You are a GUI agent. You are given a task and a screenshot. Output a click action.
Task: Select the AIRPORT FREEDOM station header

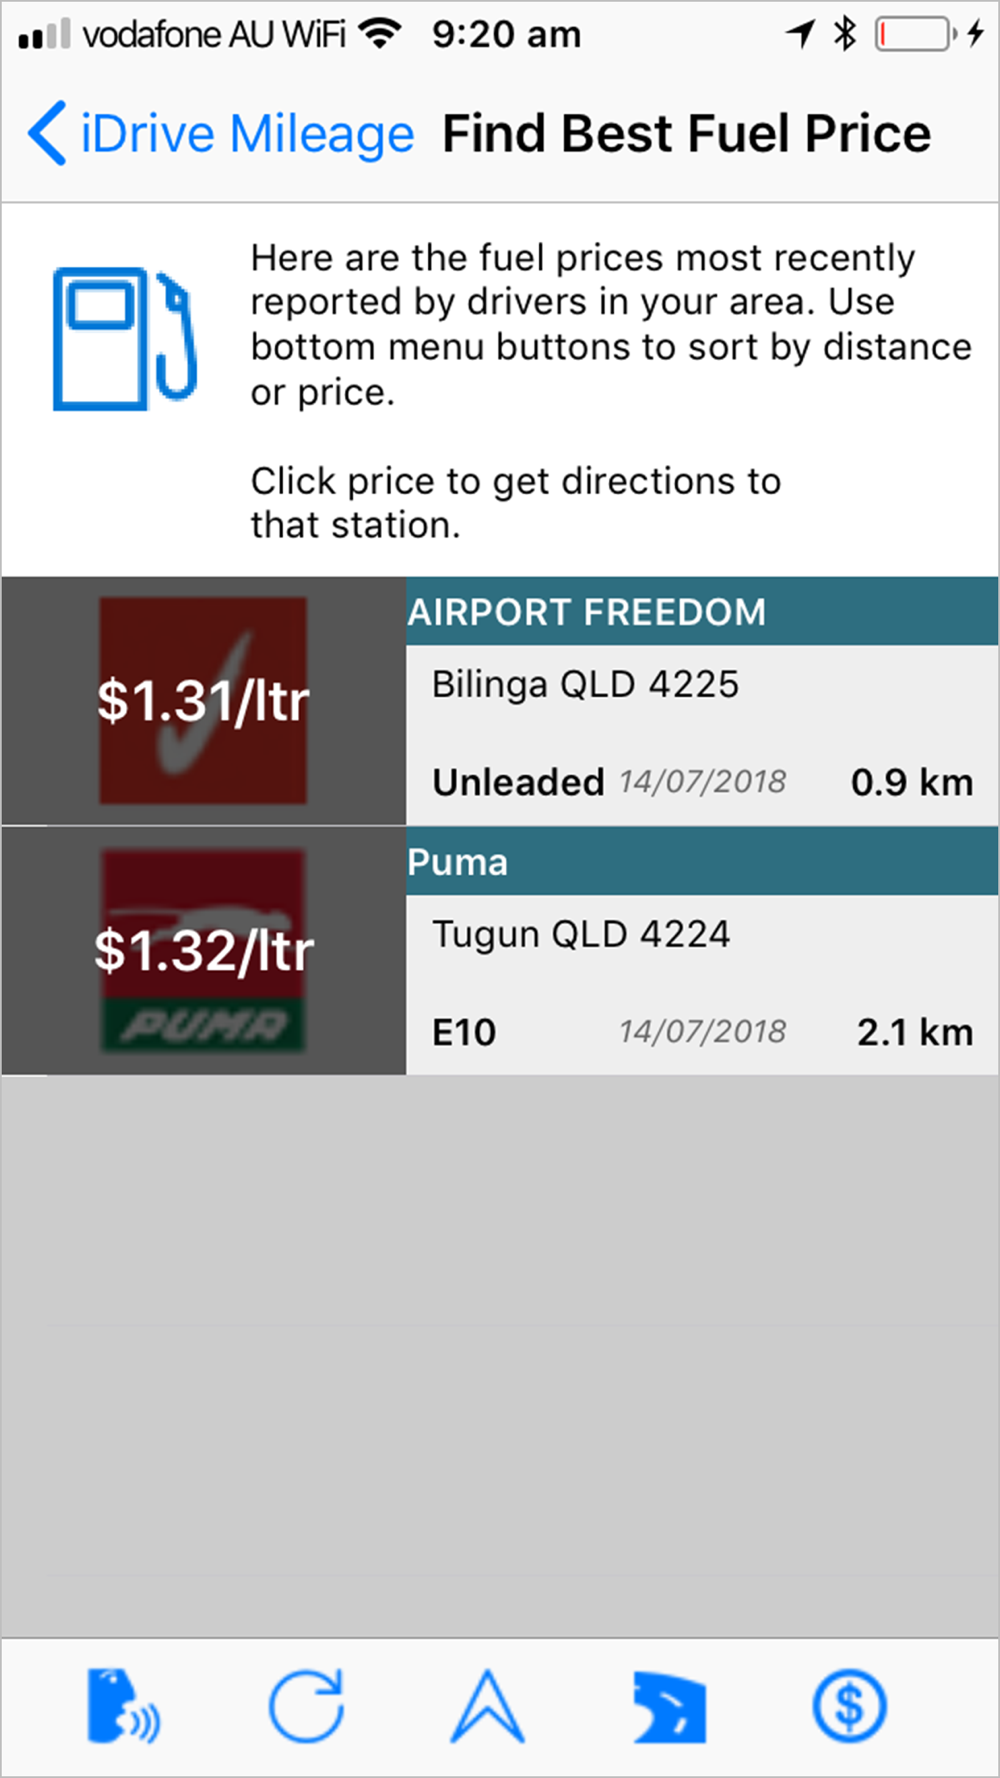point(587,612)
